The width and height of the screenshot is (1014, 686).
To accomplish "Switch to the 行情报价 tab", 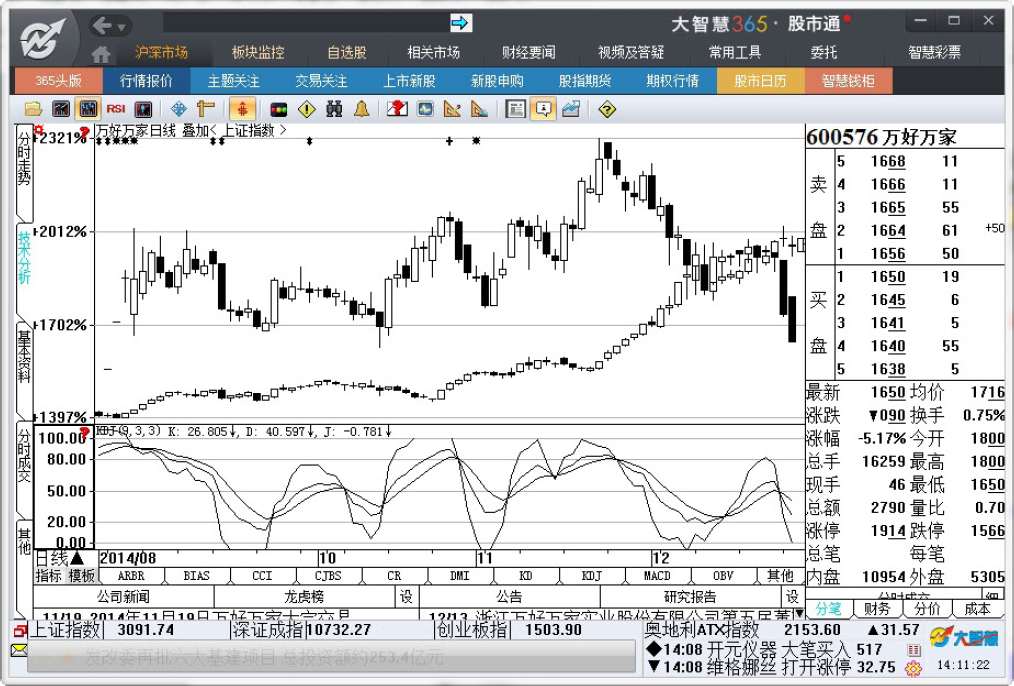I will click(146, 81).
